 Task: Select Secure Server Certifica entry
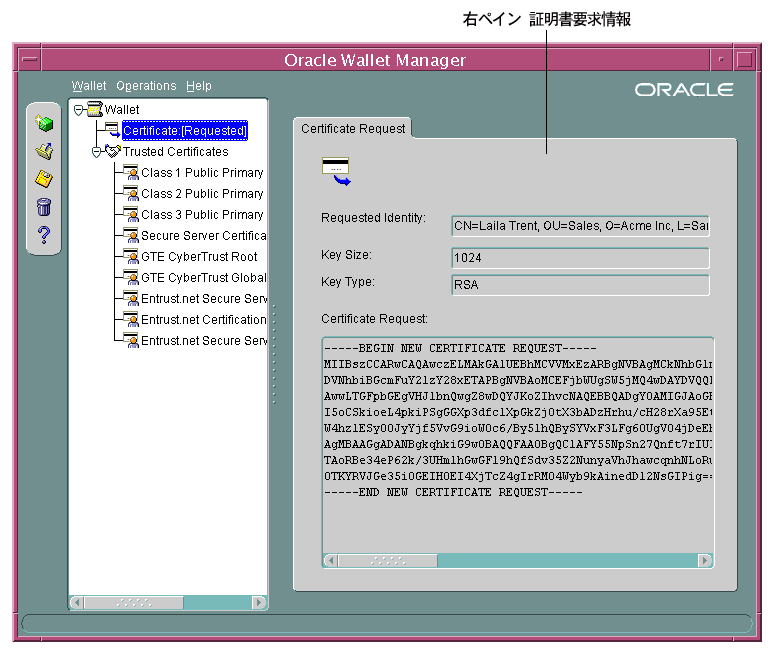[203, 235]
